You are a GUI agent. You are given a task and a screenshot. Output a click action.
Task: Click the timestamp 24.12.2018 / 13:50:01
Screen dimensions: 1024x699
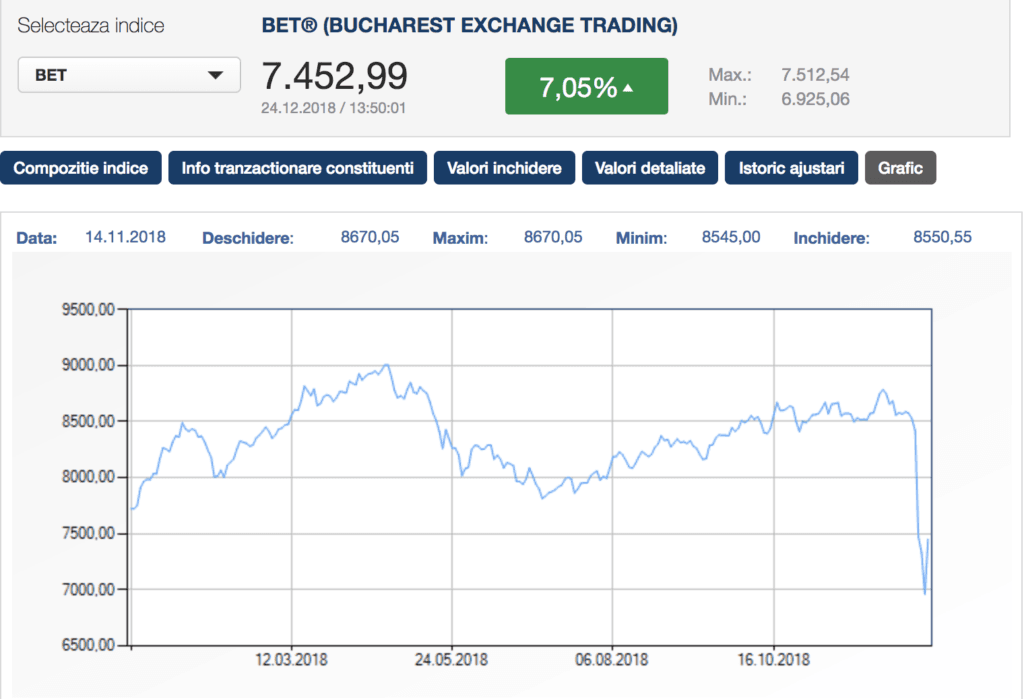pos(334,108)
